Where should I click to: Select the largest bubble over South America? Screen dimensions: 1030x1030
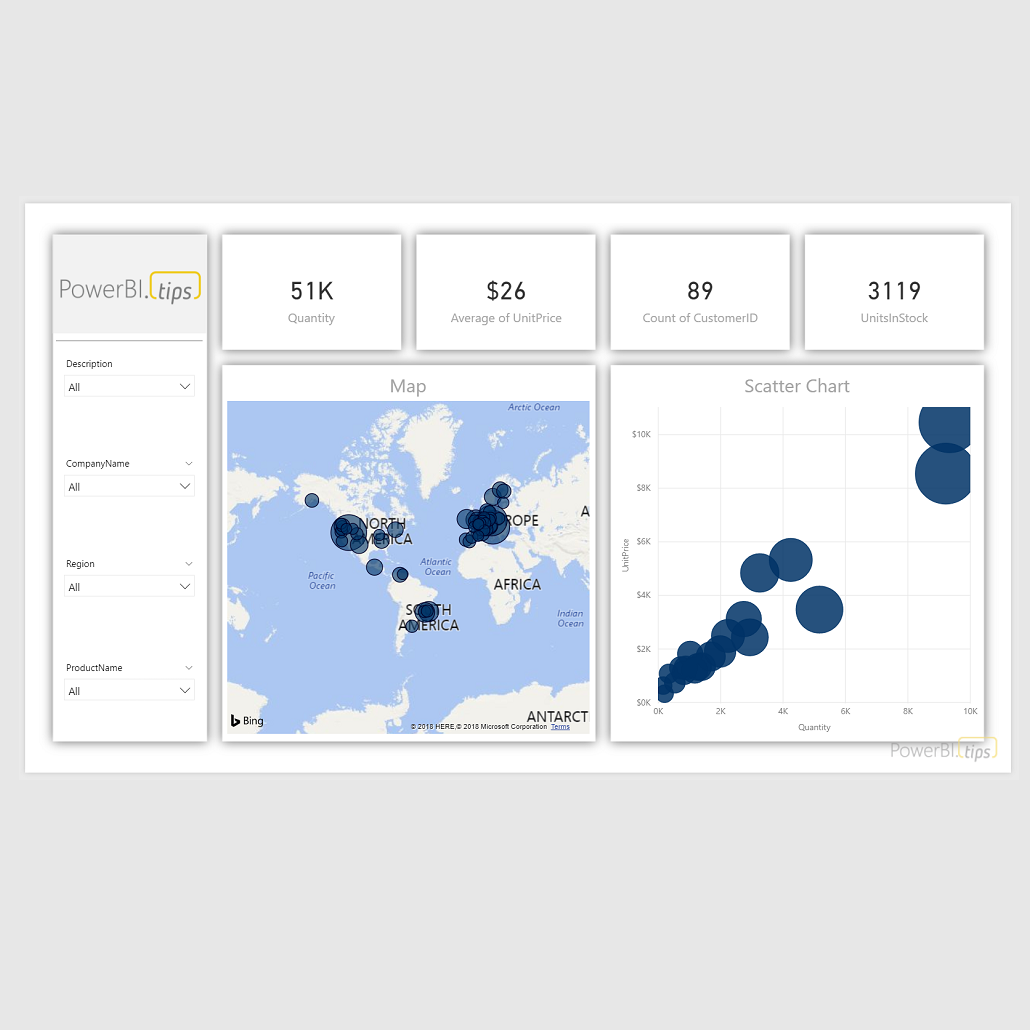point(427,610)
